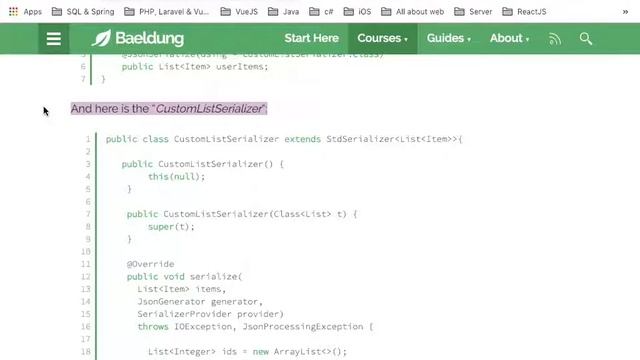Image resolution: width=640 pixels, height=360 pixels.
Task: Expand the Guides dropdown menu
Action: 449,38
